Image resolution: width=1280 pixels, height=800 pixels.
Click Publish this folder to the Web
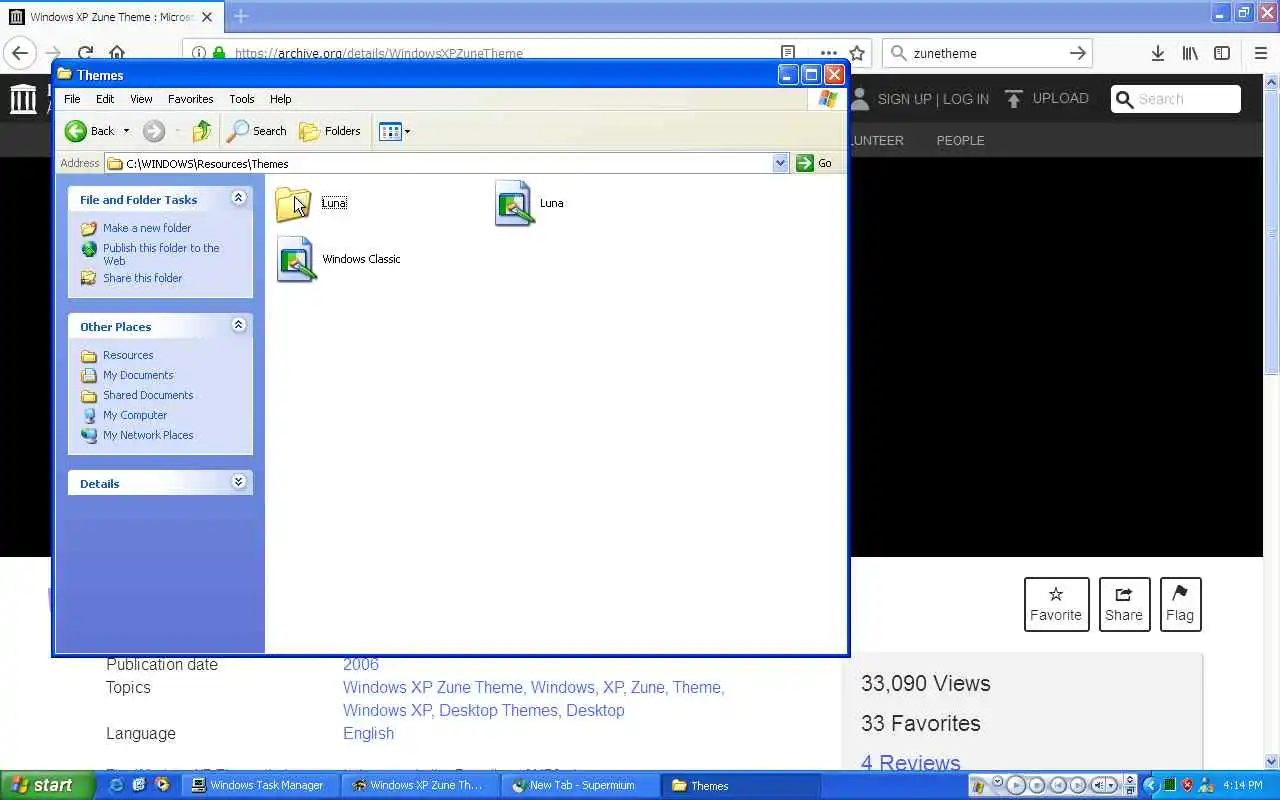160,254
